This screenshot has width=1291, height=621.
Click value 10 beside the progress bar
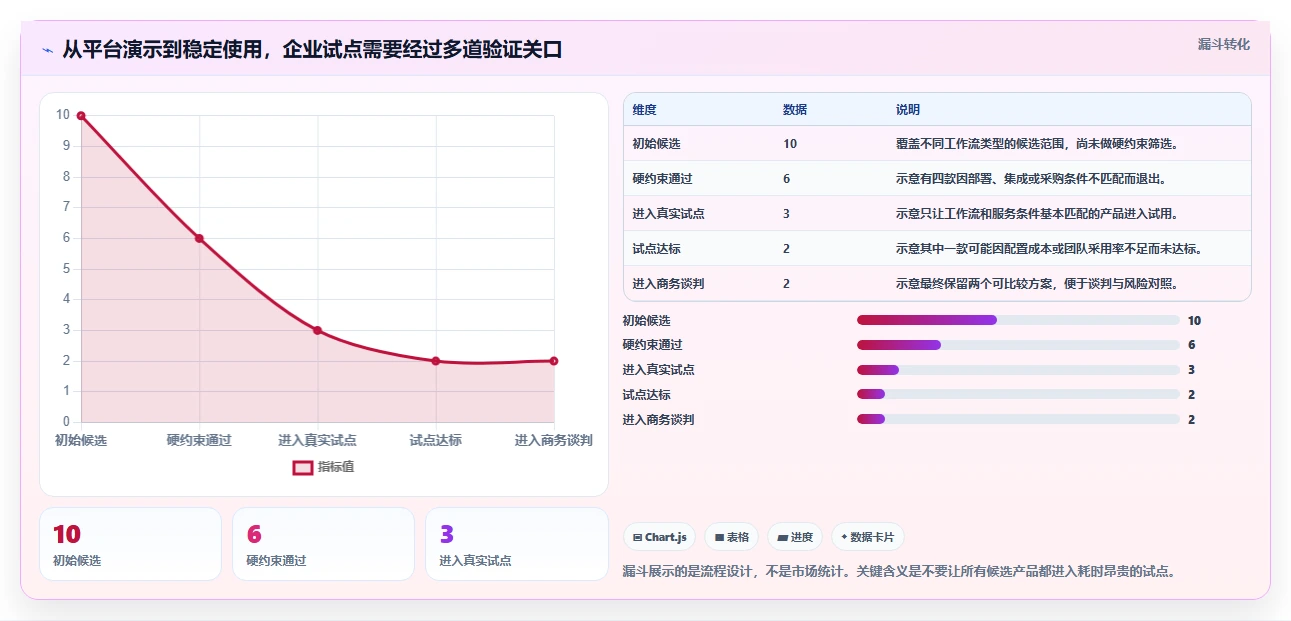[1194, 321]
